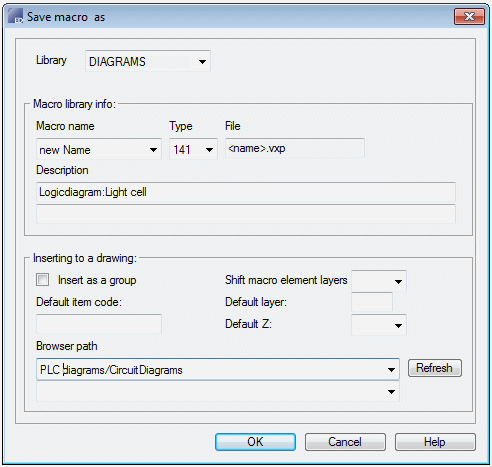Close the Save macro as dialog
The width and height of the screenshot is (492, 467).
click(x=469, y=16)
